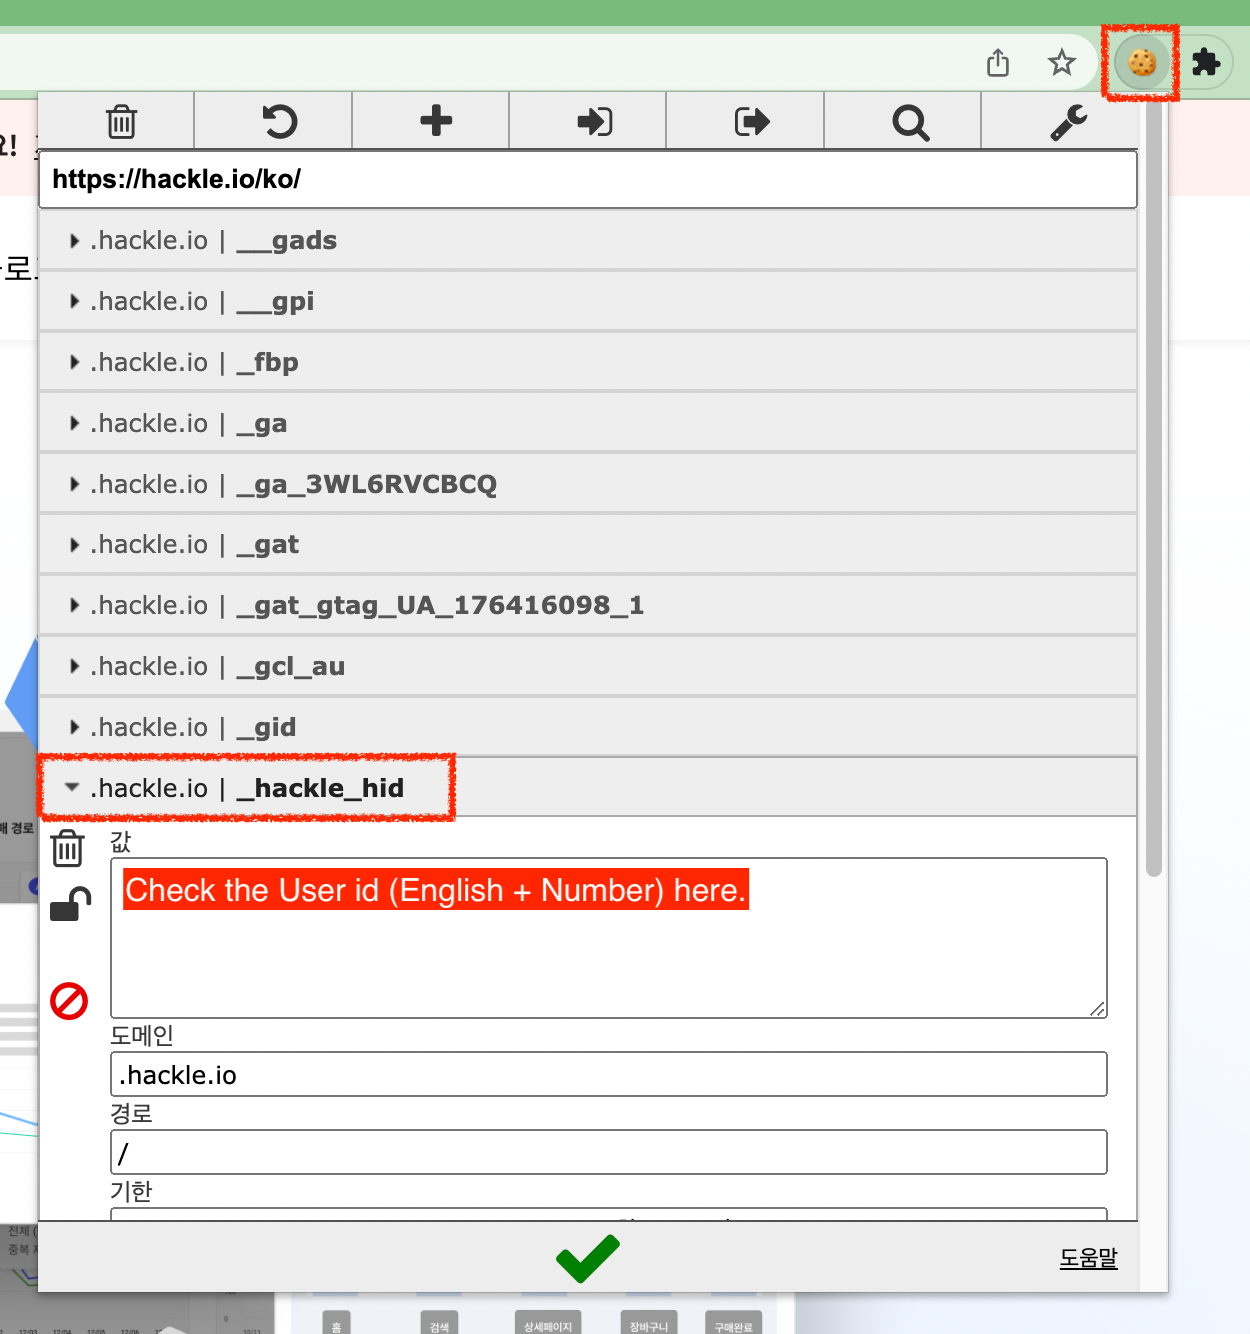
Task: Add a new cookie with the plus icon
Action: [436, 121]
